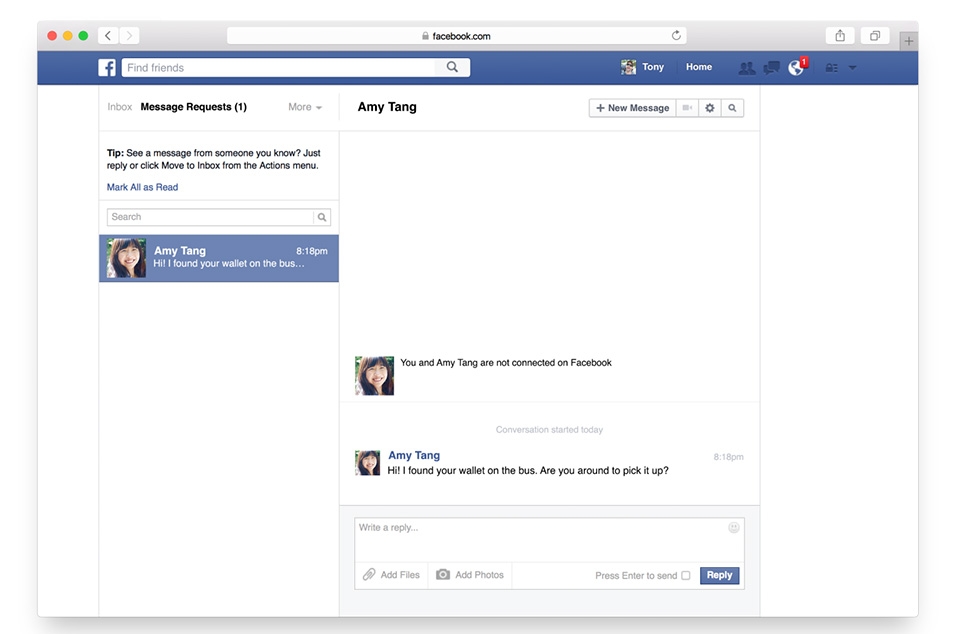
Task: Click the Add Files paperclip icon
Action: coord(369,575)
